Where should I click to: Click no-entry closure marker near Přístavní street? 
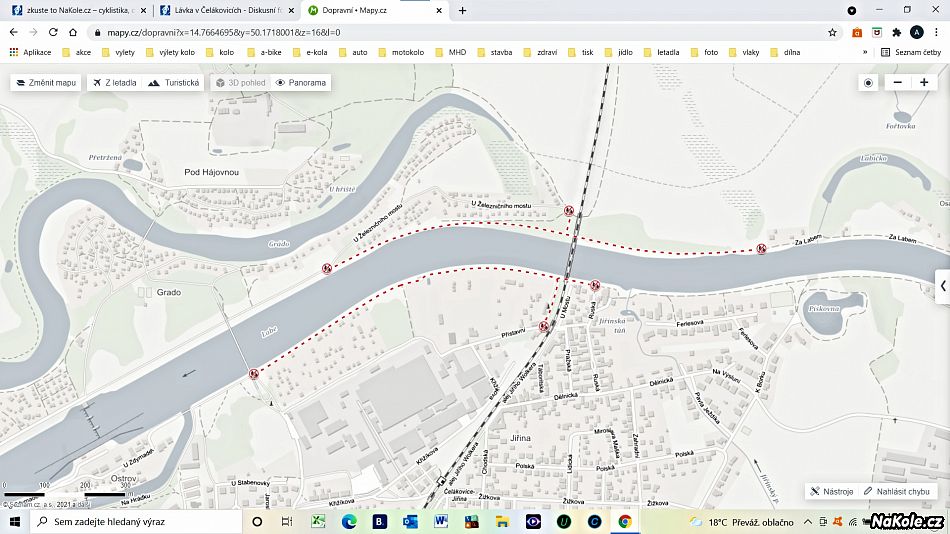(543, 326)
